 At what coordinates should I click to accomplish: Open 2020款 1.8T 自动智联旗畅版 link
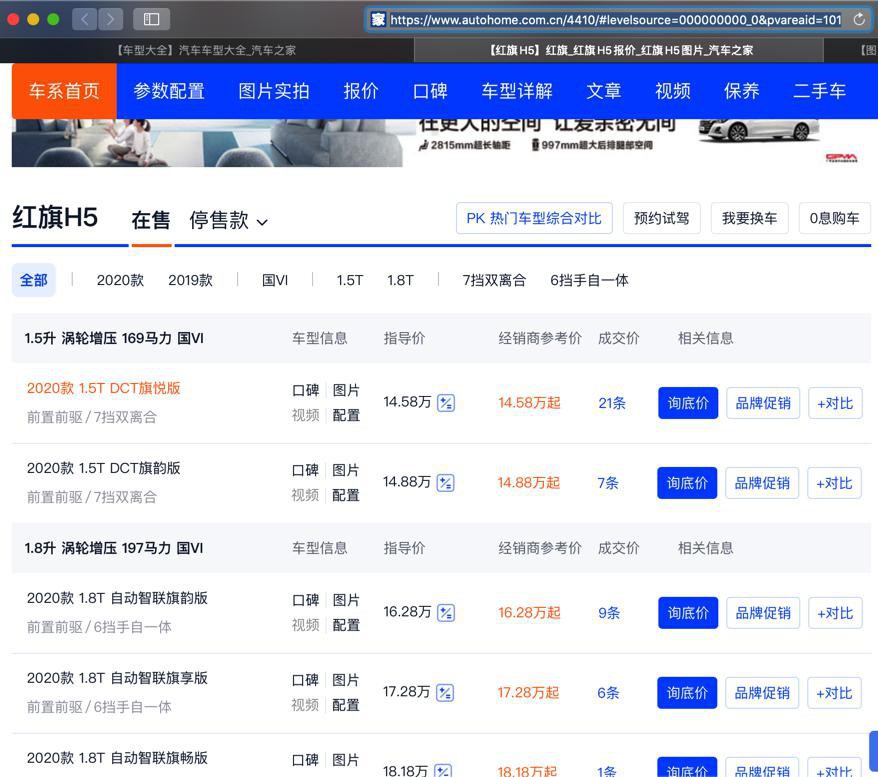click(117, 758)
